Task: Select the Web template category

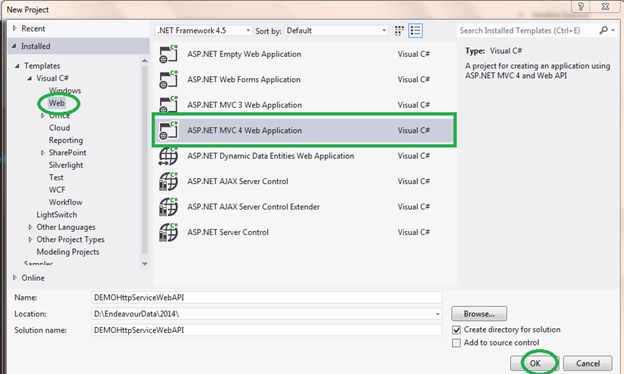Action: pyautogui.click(x=57, y=103)
